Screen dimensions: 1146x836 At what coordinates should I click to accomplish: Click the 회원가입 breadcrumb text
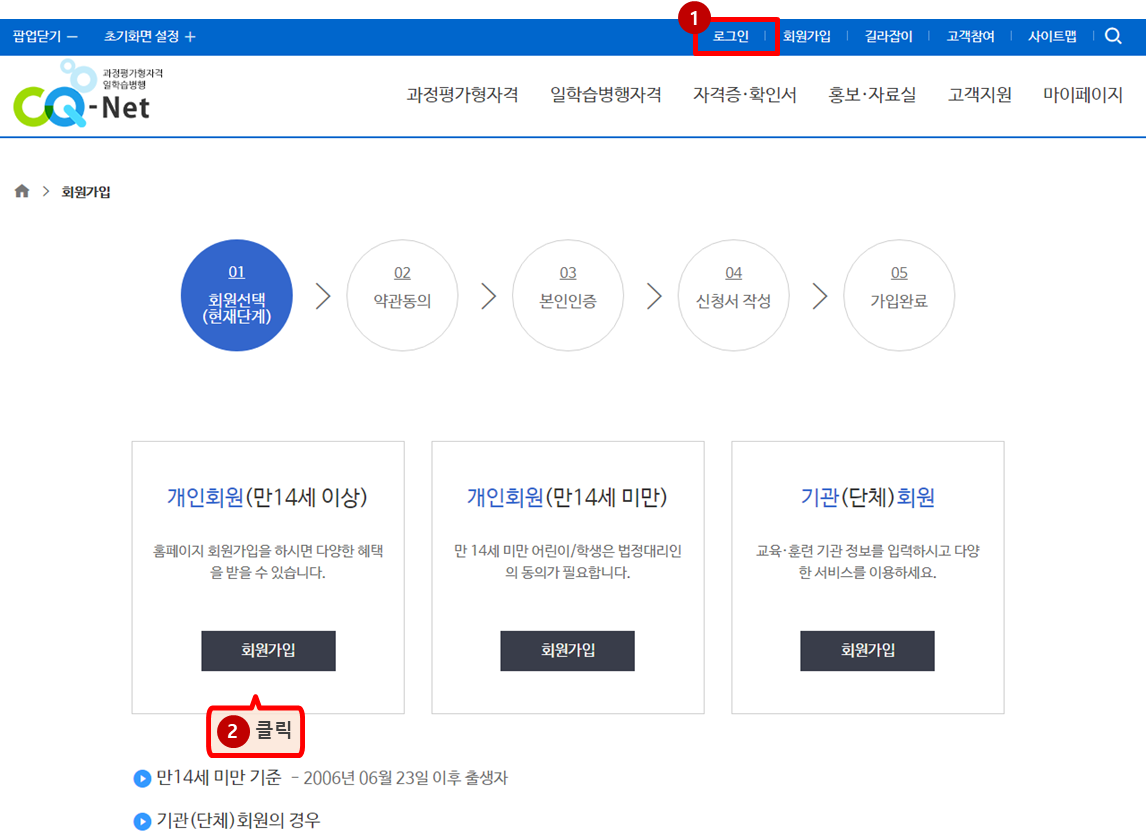86,191
